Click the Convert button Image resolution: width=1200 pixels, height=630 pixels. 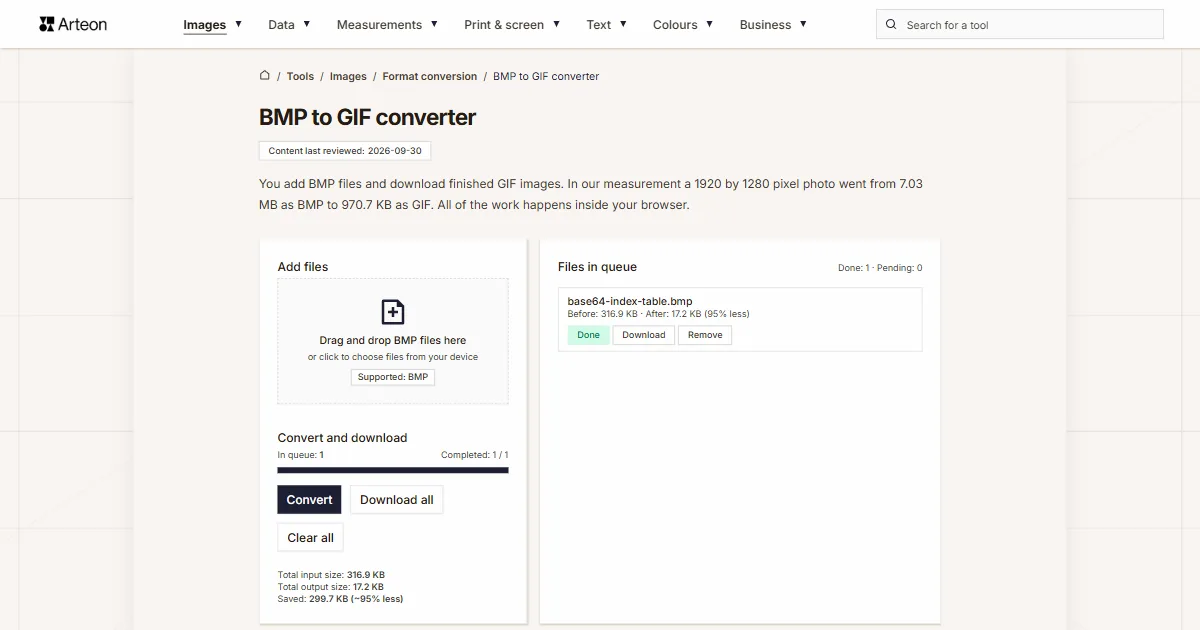point(309,500)
